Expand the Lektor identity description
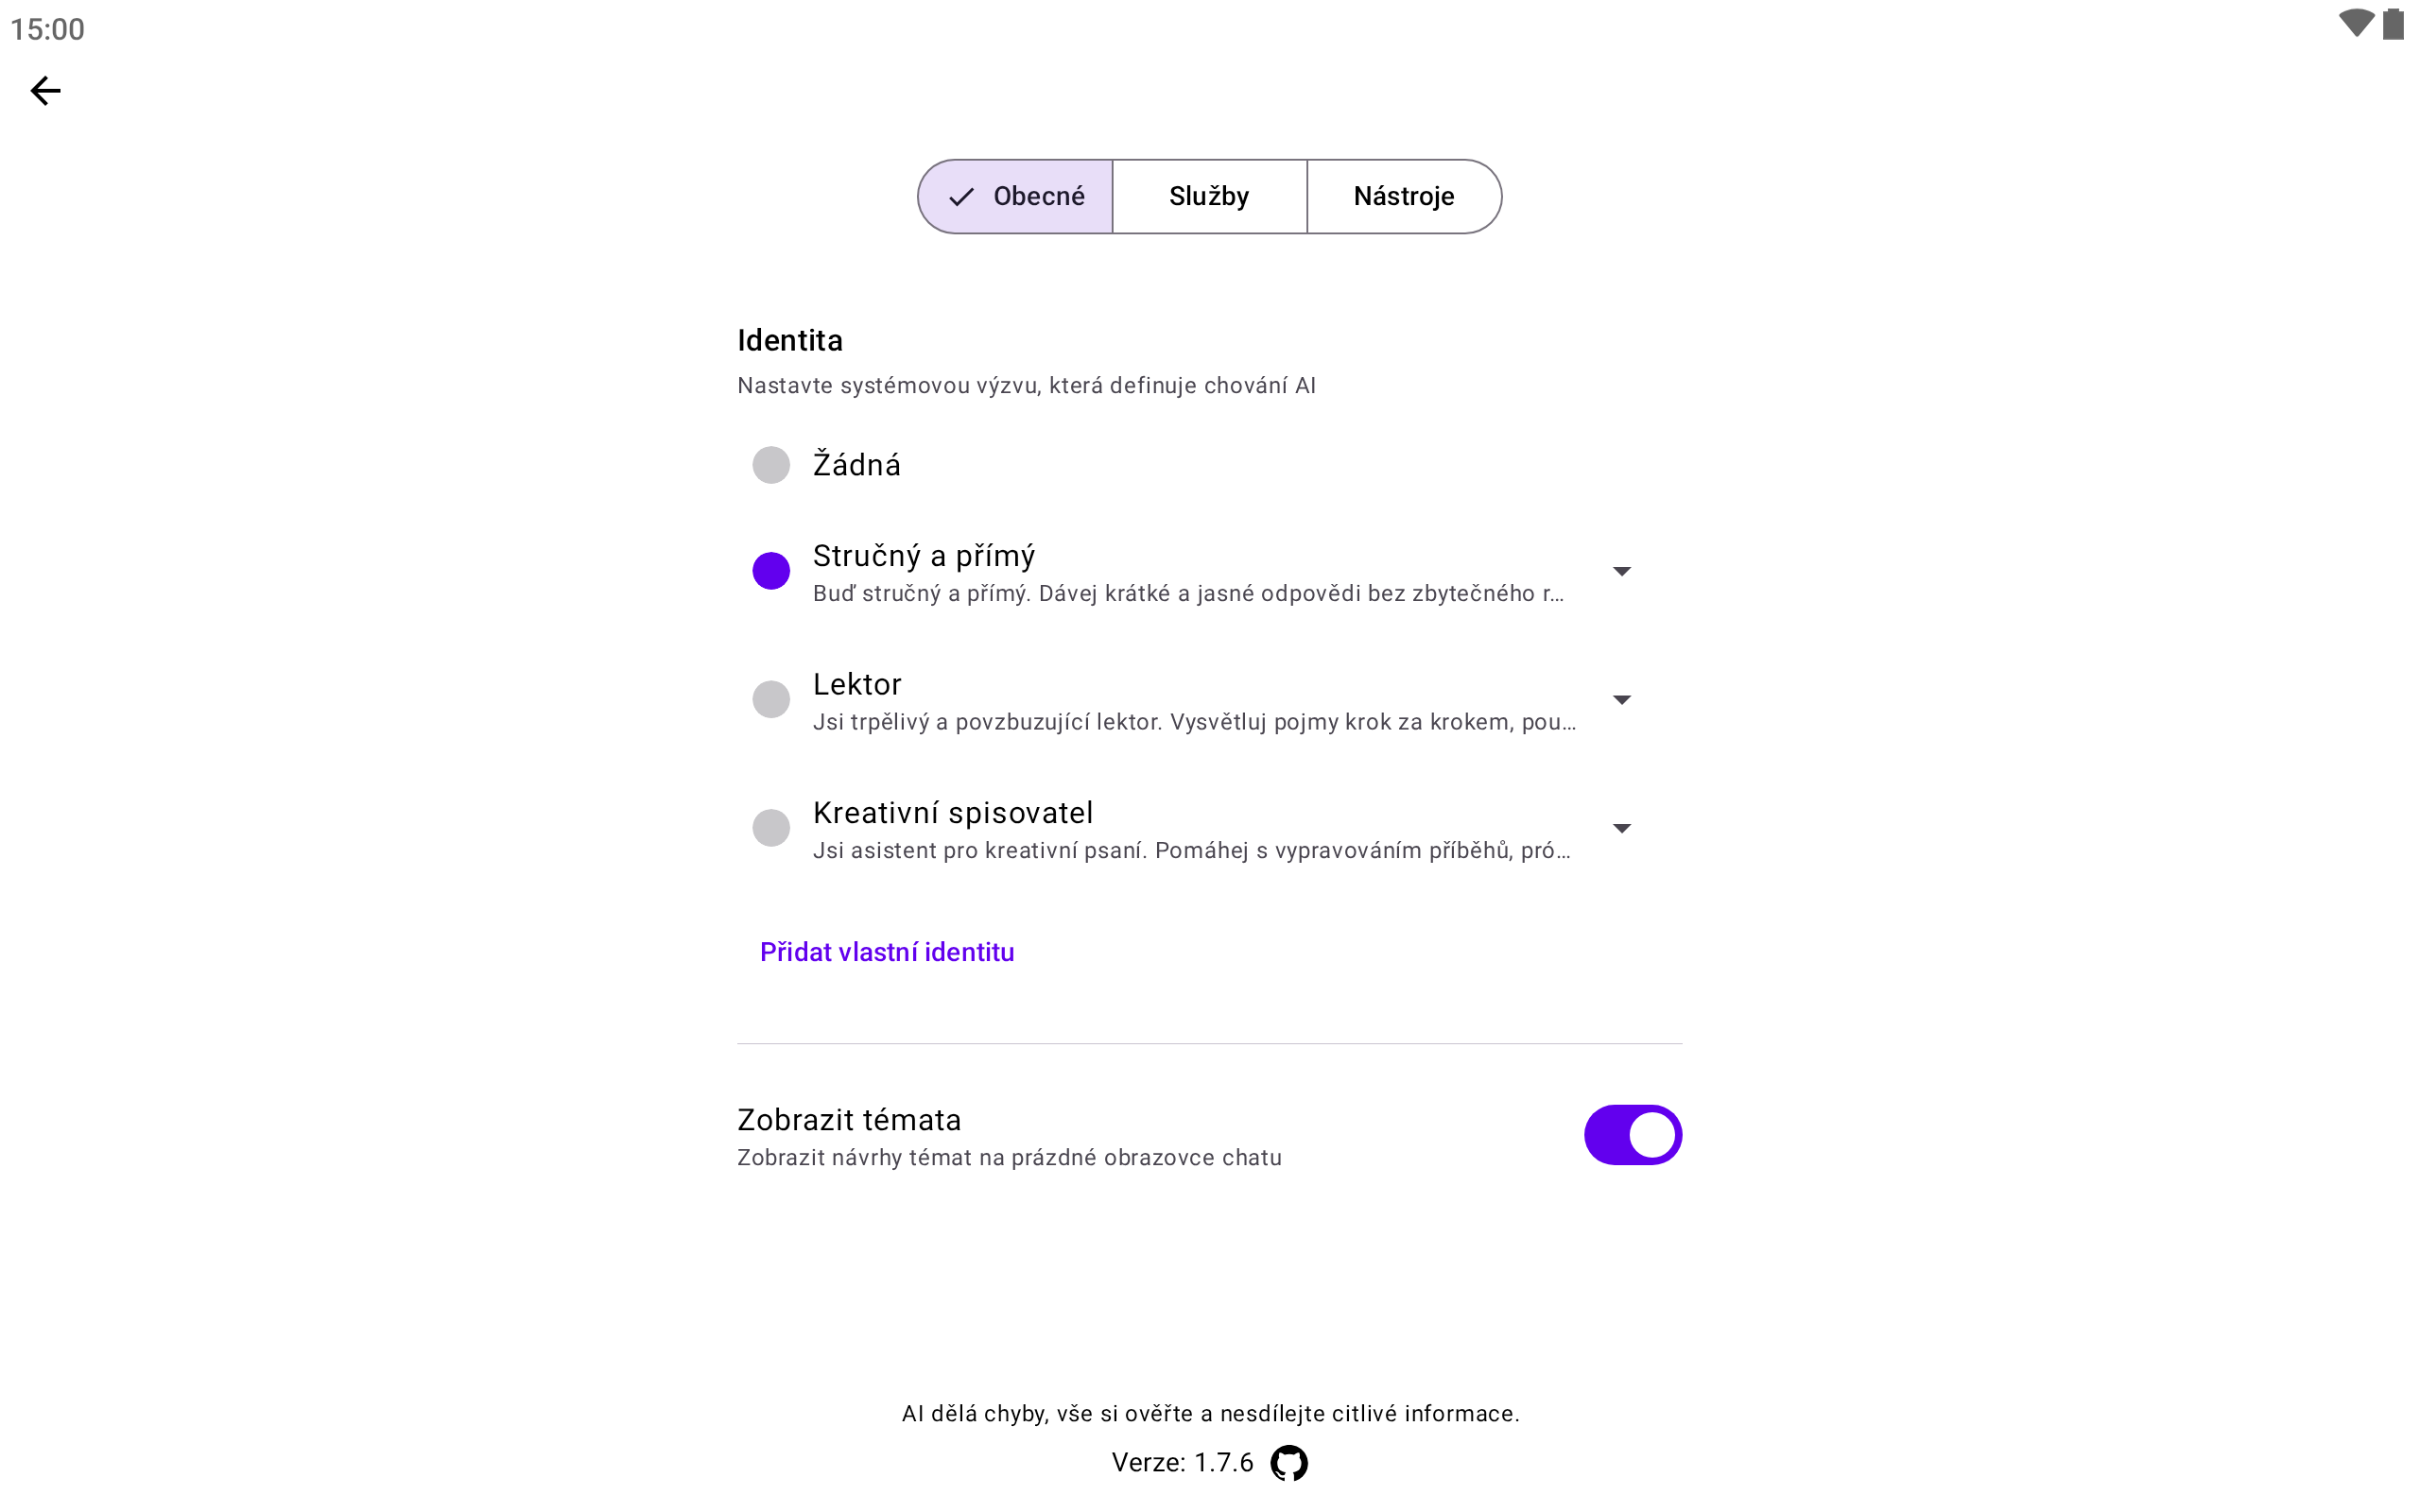2420x1512 pixels. pos(1622,700)
